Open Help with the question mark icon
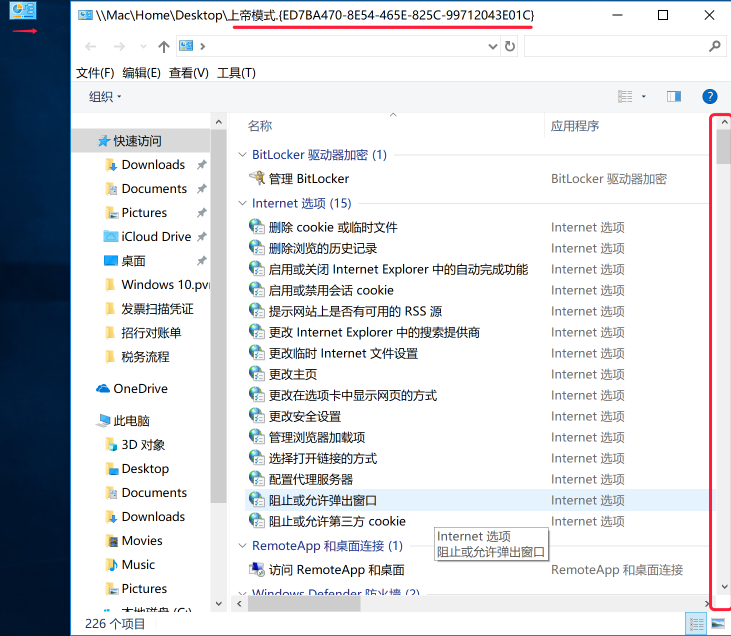The image size is (731, 636). [x=710, y=97]
